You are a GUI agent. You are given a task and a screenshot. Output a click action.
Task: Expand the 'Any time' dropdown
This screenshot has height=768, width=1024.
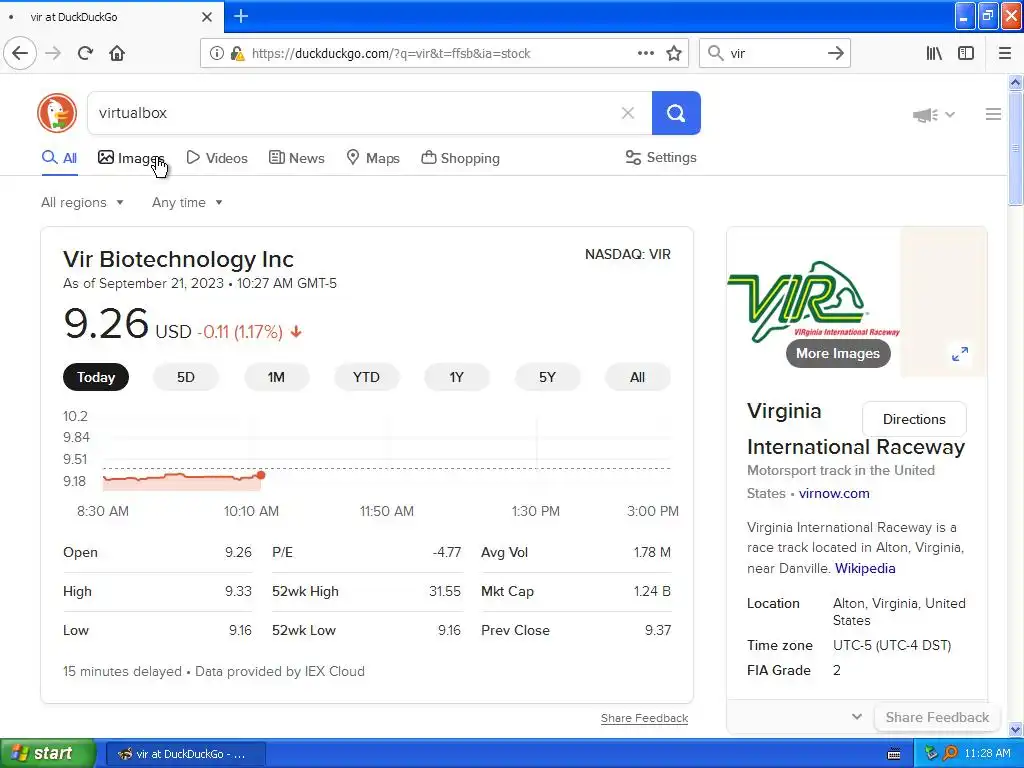187,202
